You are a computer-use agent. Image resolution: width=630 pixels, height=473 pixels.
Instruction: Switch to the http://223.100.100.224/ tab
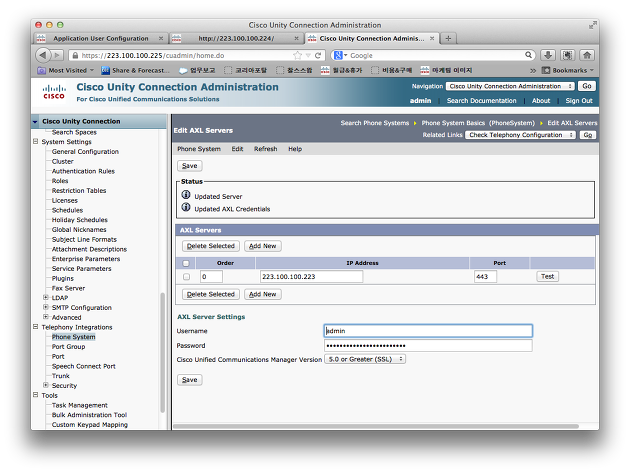(x=236, y=38)
